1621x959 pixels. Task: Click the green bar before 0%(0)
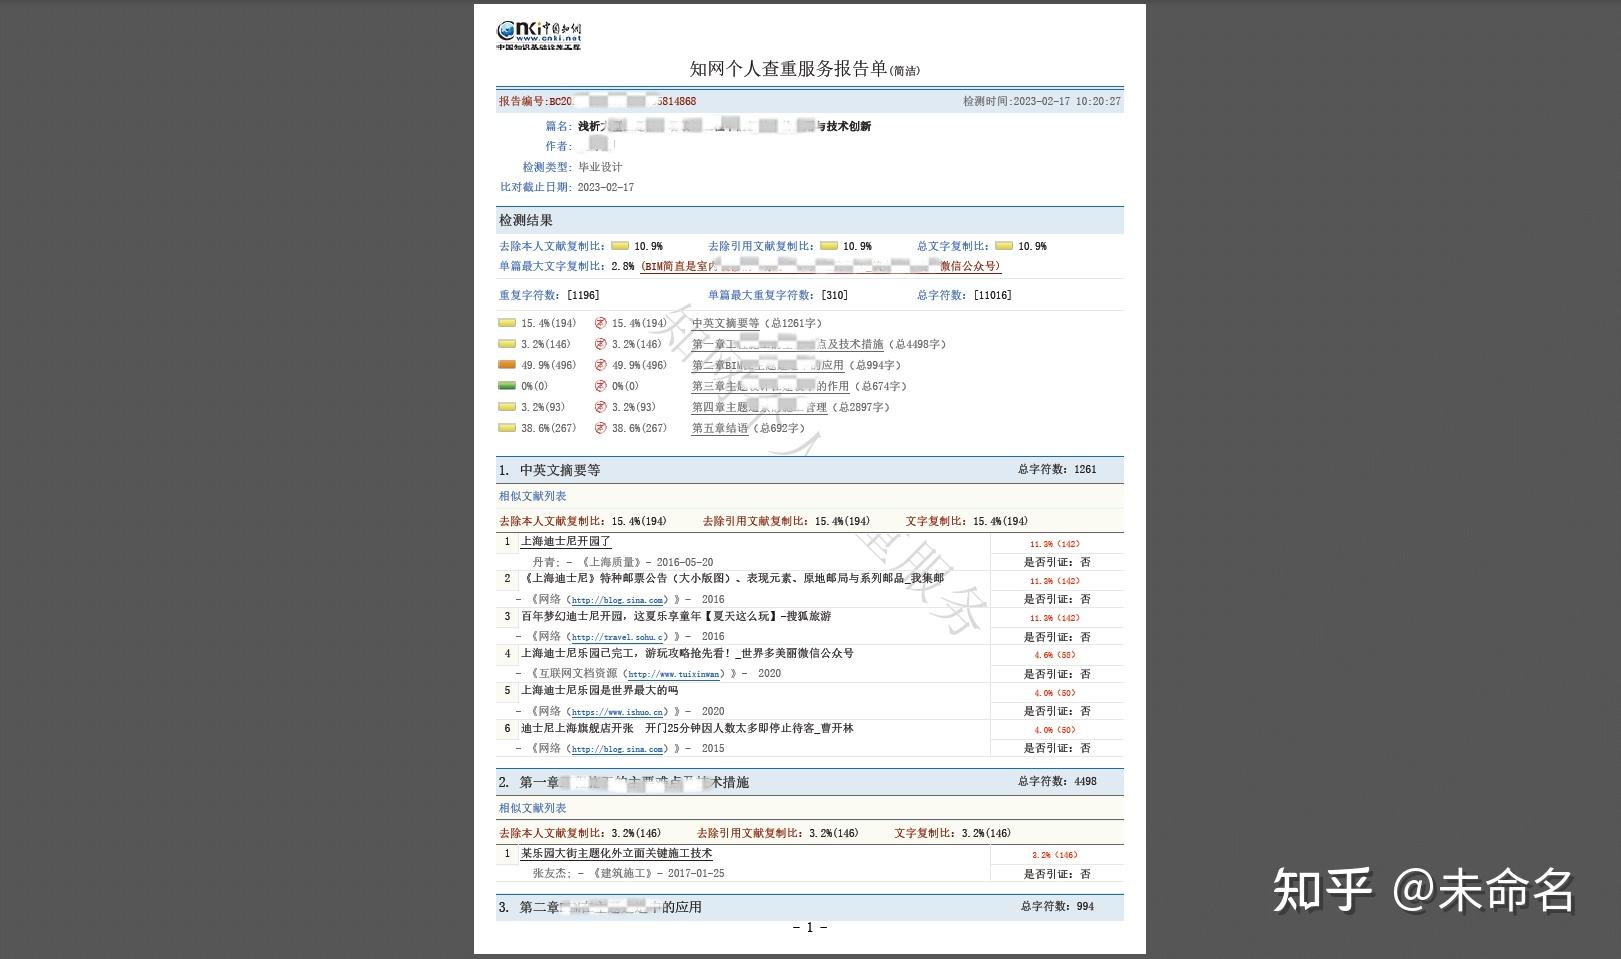tap(507, 386)
